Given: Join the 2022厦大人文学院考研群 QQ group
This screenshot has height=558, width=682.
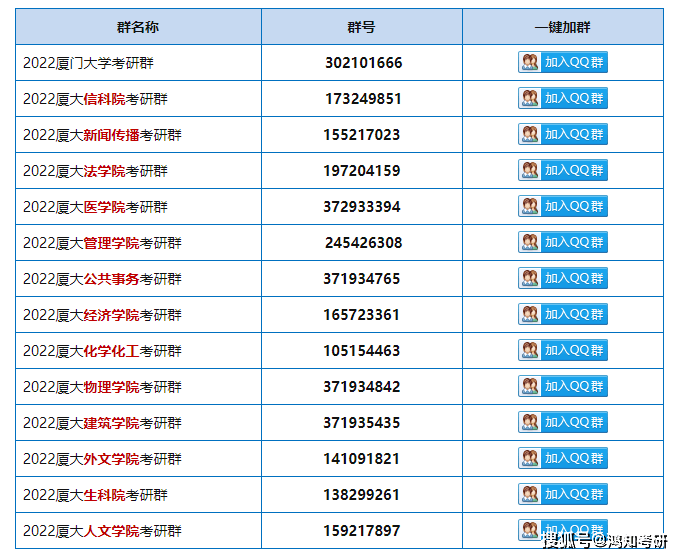Looking at the screenshot, I should pyautogui.click(x=562, y=529).
